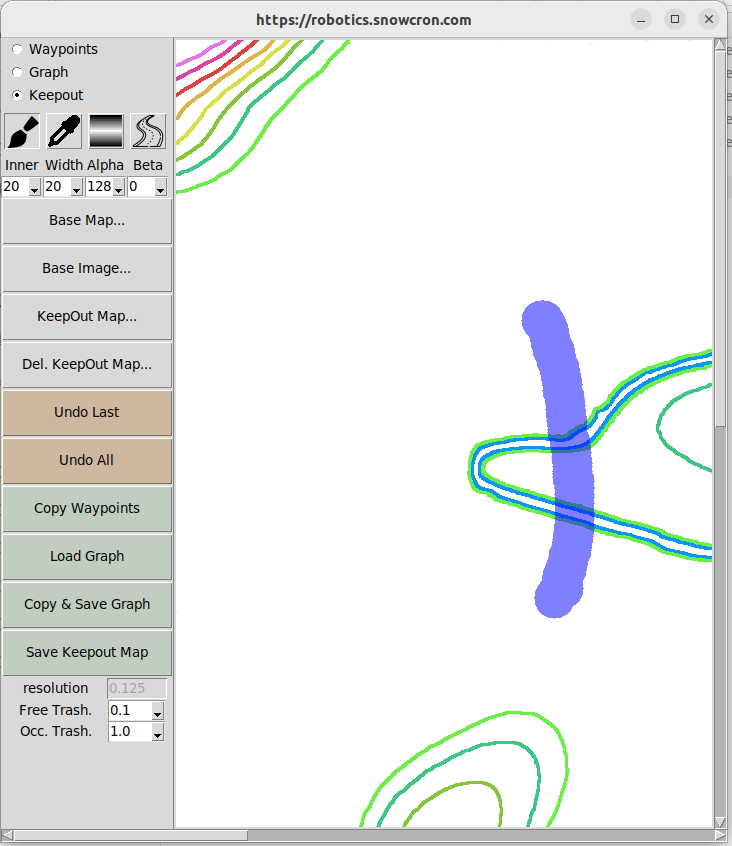732x846 pixels.
Task: Click the Base Map... button
Action: (x=87, y=221)
